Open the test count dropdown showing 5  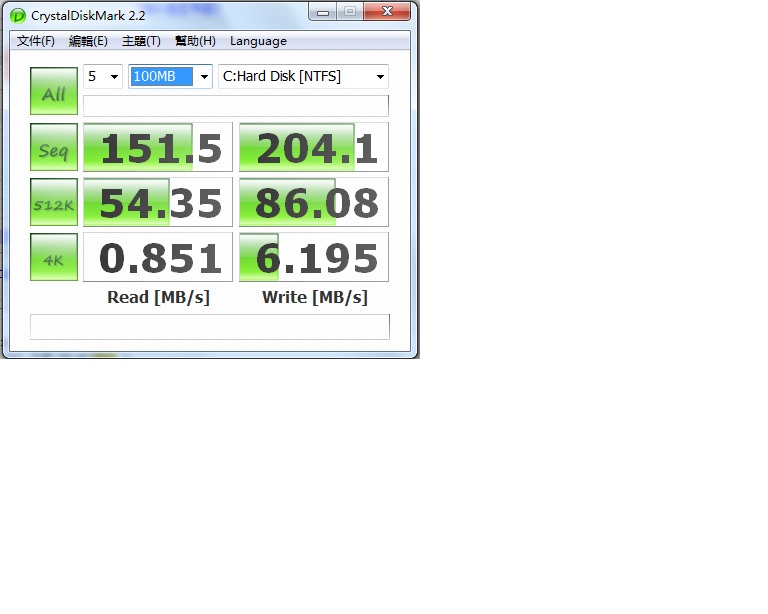point(103,76)
